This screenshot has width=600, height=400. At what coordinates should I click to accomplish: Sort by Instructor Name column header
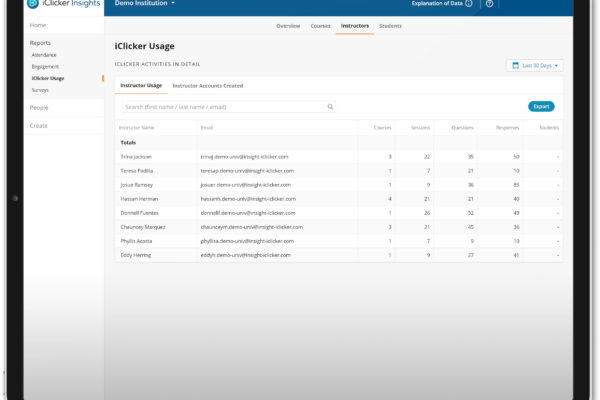(137, 128)
